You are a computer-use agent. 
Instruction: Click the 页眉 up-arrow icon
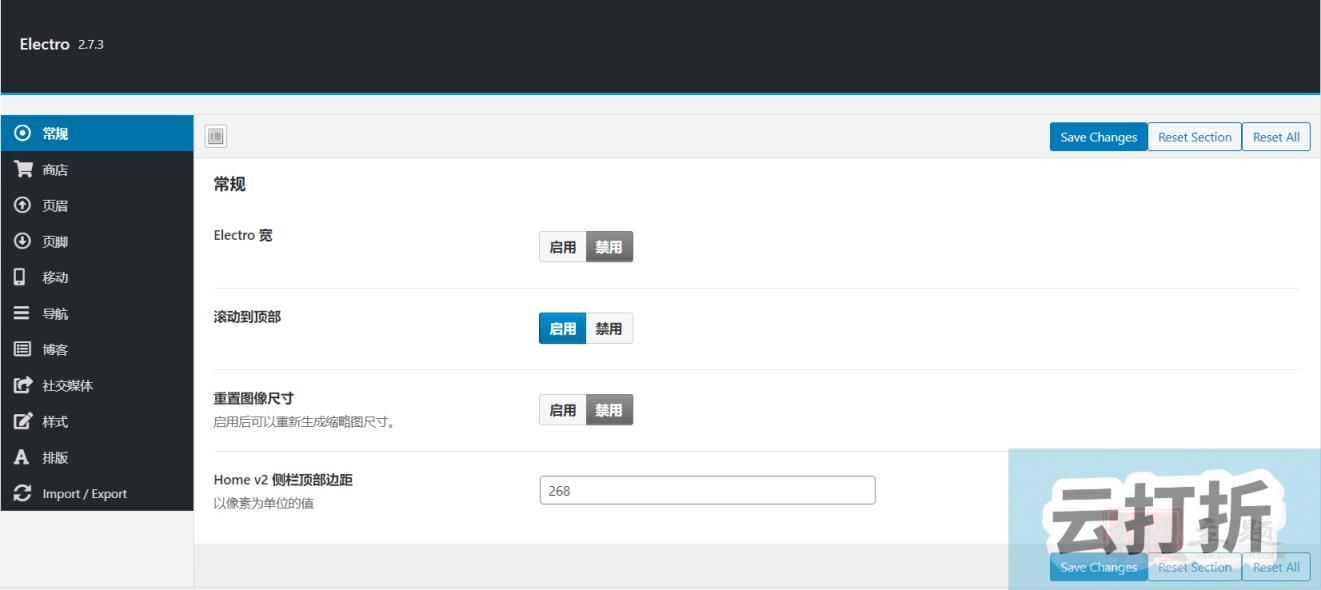click(22, 206)
